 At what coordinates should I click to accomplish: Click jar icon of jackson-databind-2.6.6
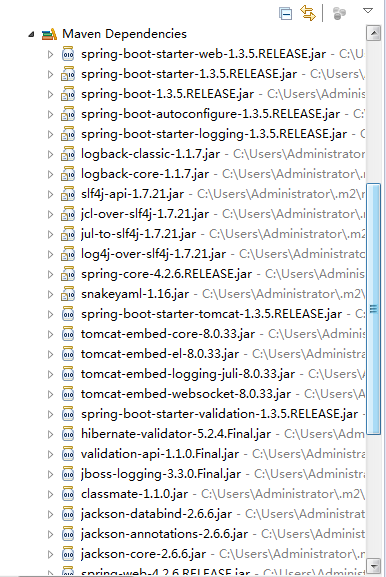point(68,513)
